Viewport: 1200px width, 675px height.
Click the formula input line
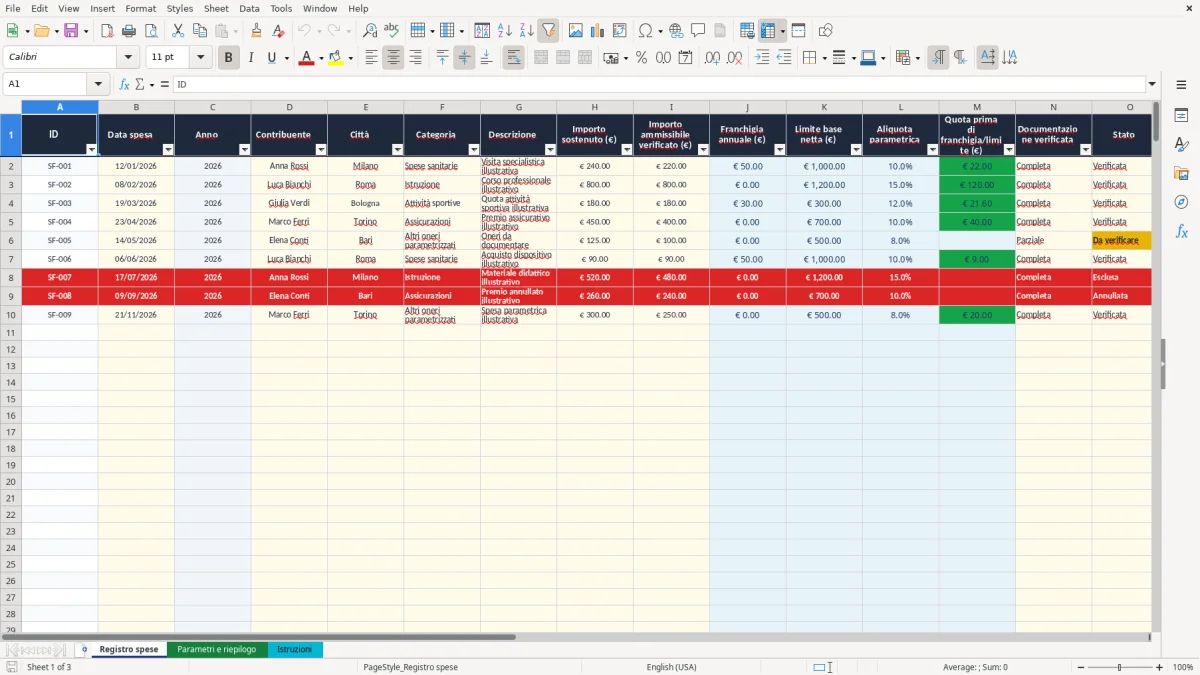pos(658,84)
